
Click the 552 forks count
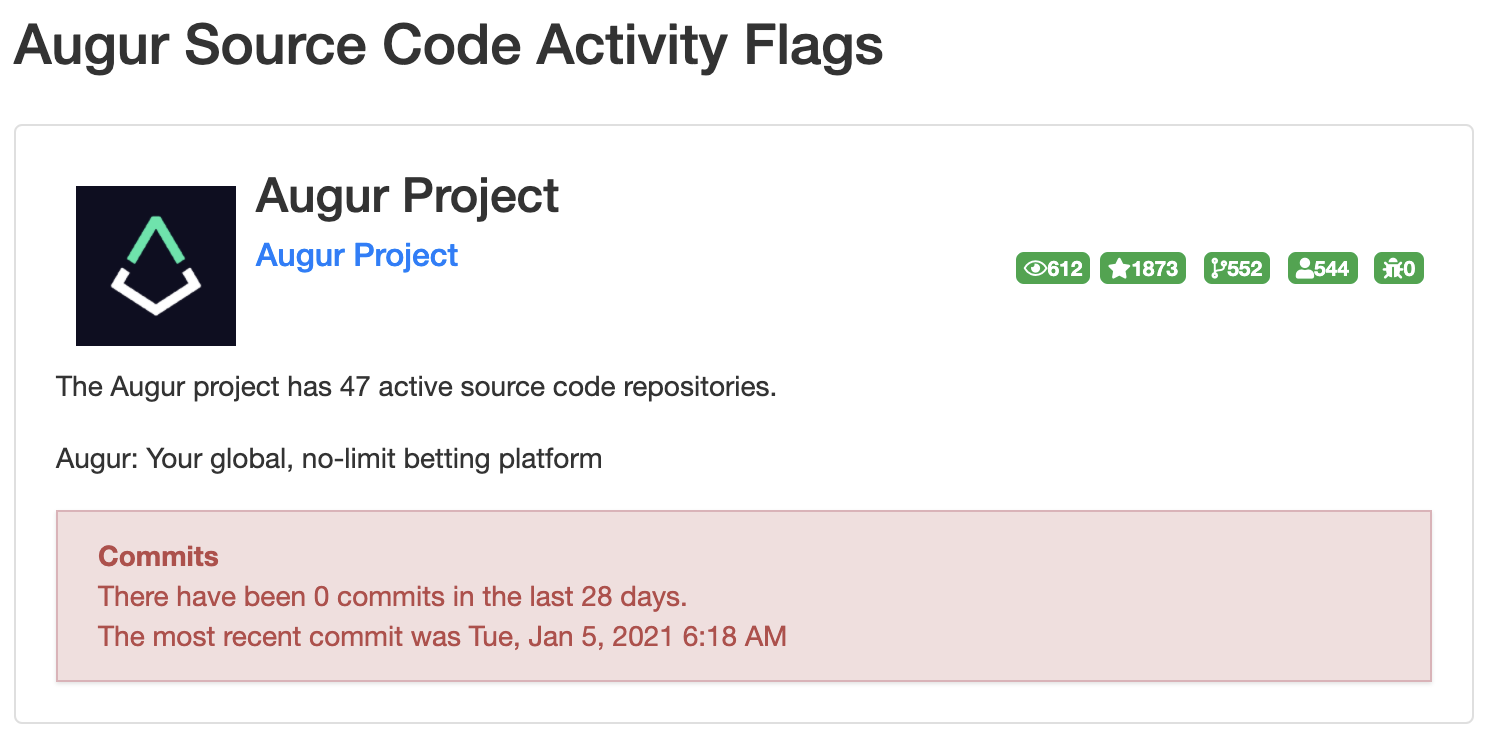coord(1245,269)
